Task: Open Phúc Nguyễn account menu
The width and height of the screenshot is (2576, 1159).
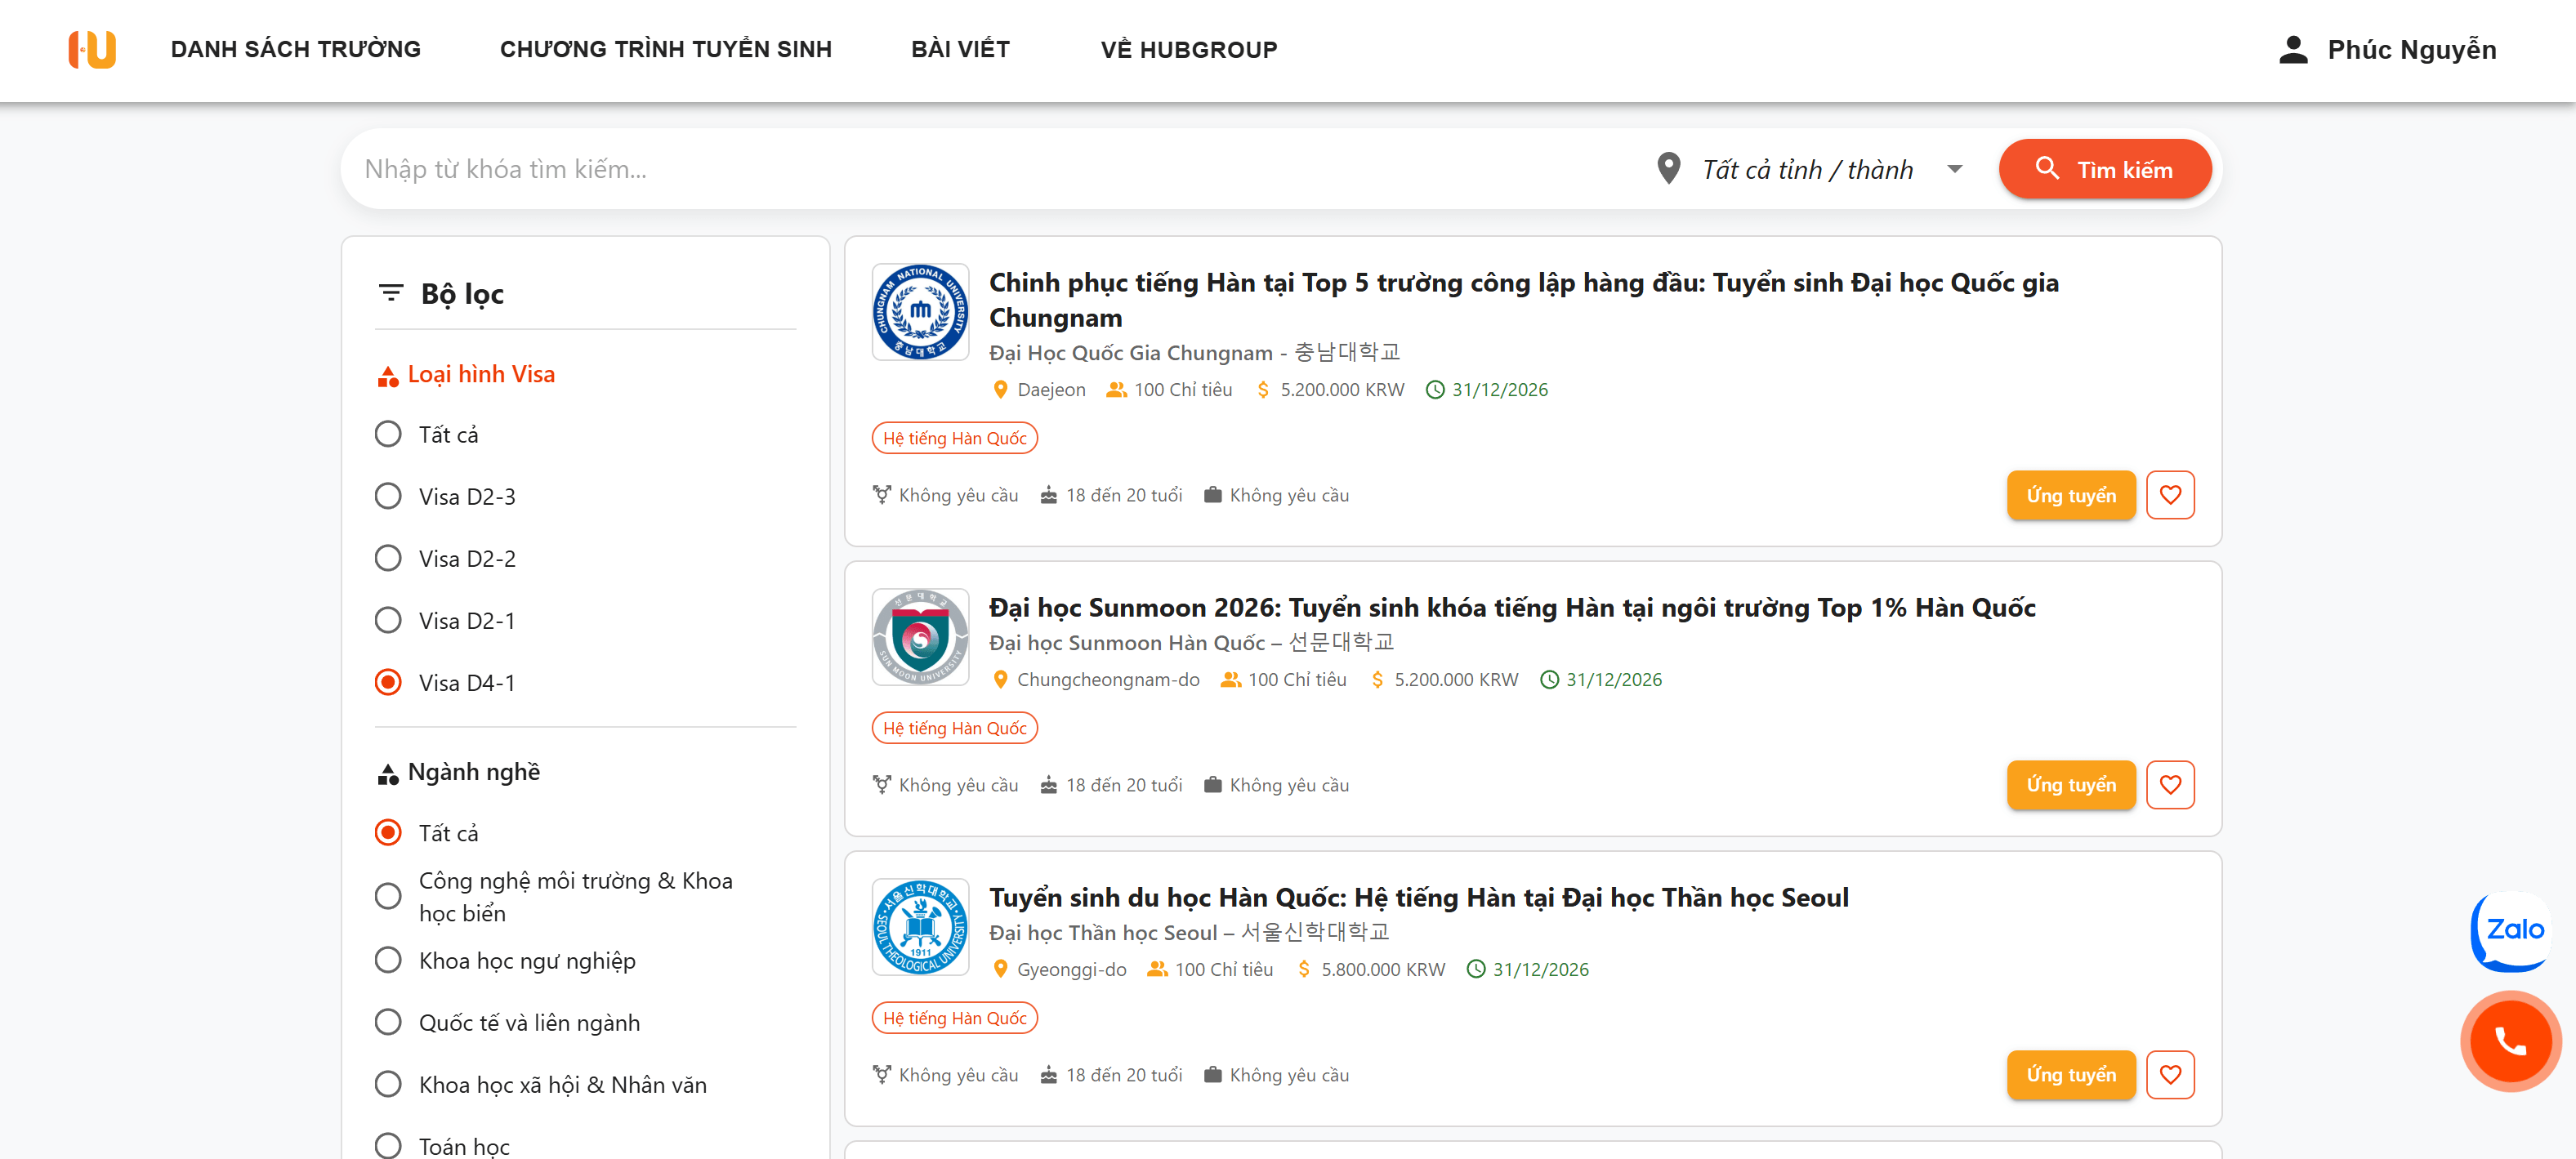Action: [x=2411, y=49]
